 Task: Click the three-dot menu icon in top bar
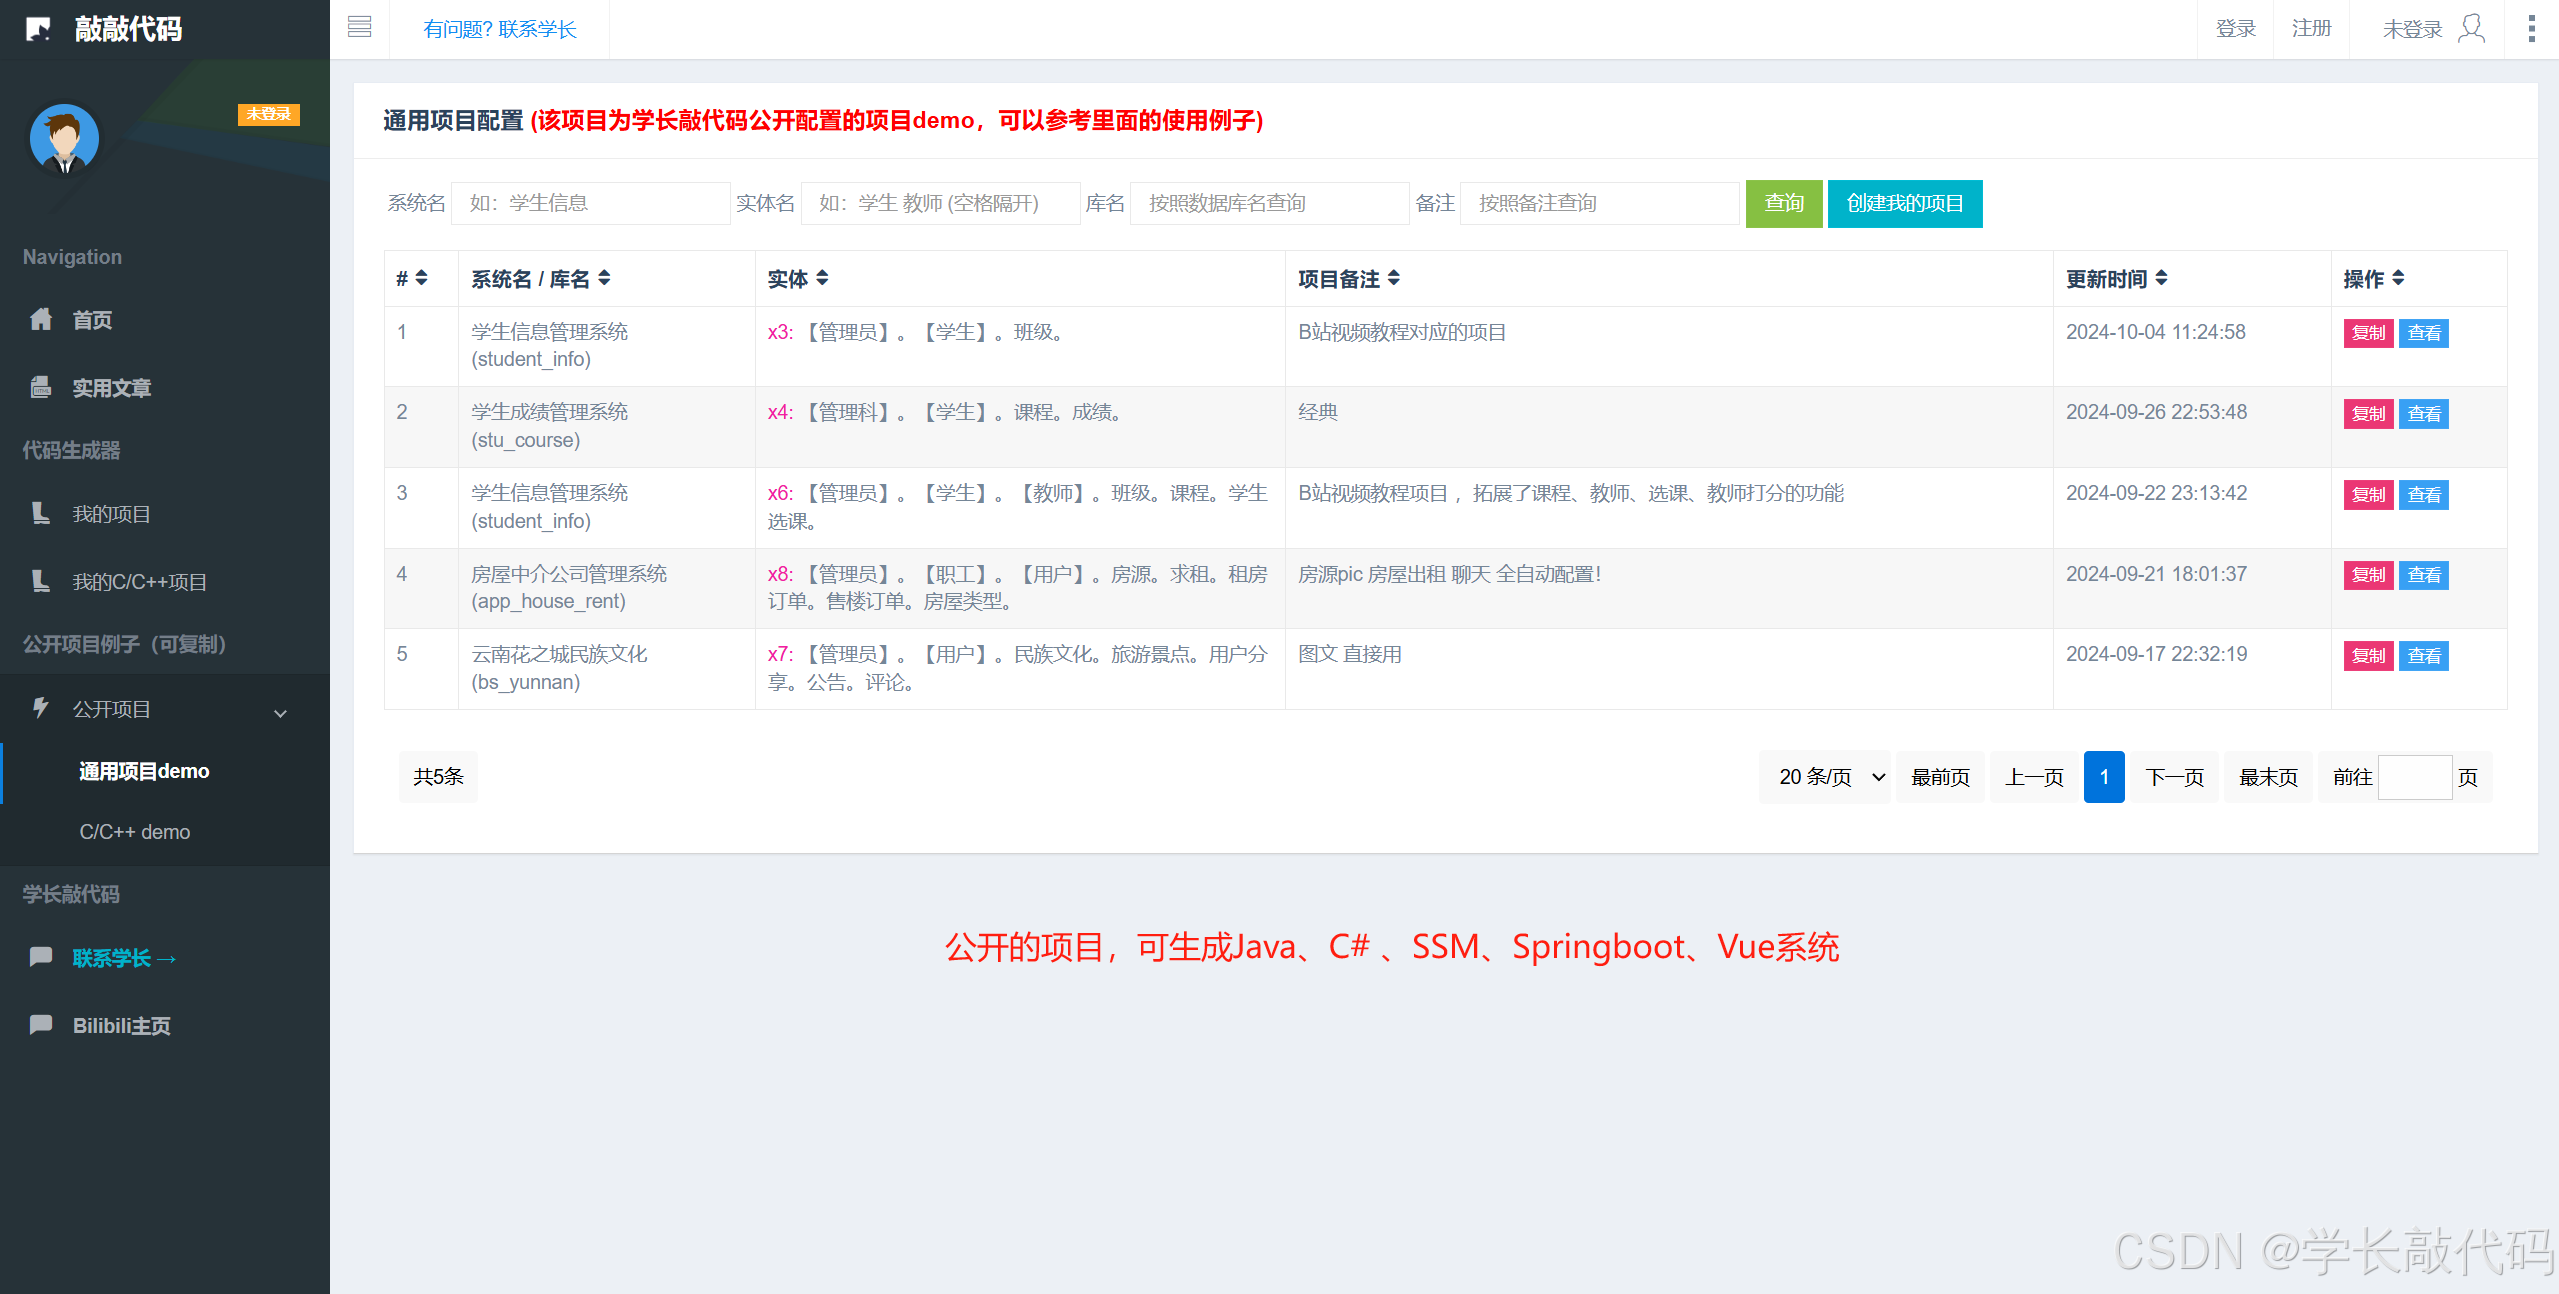[2533, 27]
